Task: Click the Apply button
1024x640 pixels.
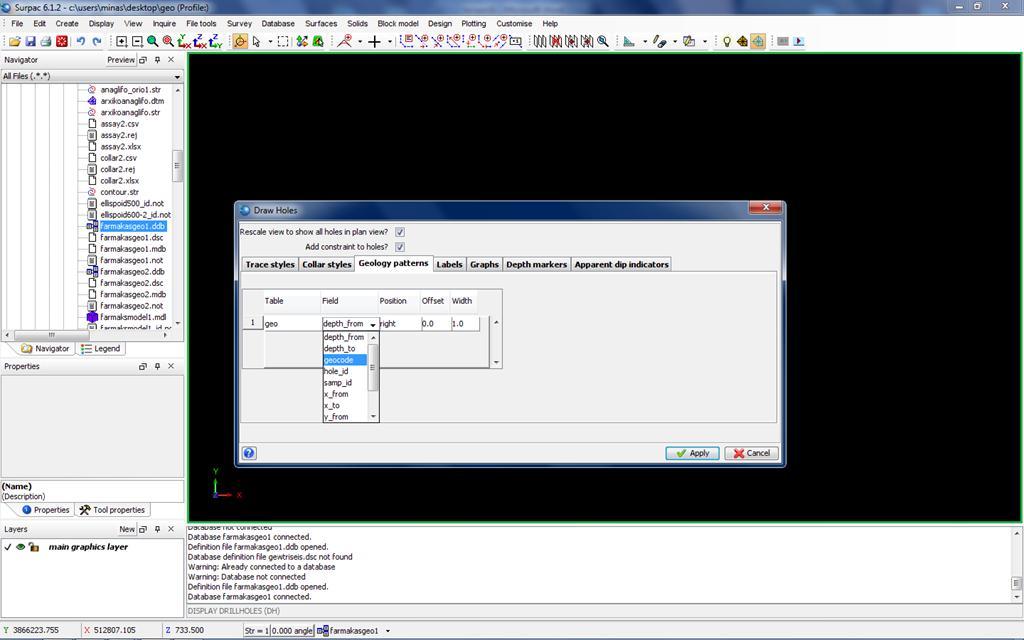Action: [x=692, y=453]
